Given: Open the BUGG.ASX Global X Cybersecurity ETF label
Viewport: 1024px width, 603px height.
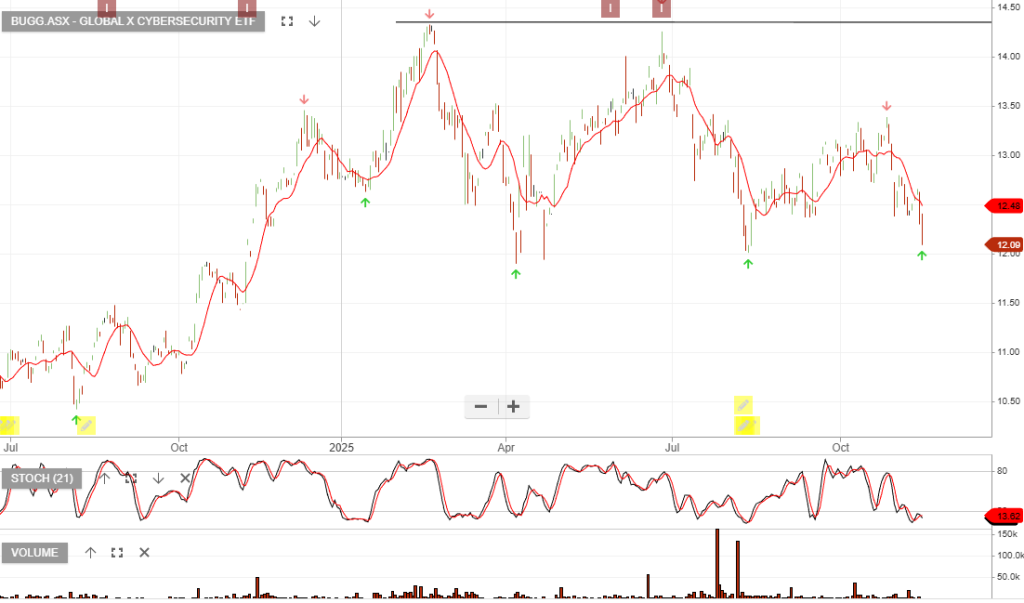Looking at the screenshot, I should pos(133,21).
